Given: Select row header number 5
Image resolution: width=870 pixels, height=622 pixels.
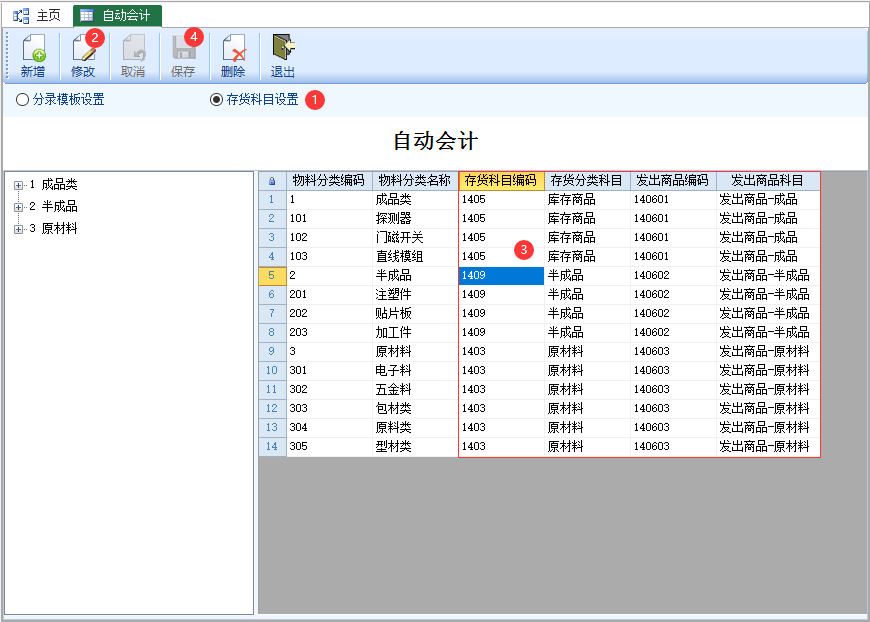Looking at the screenshot, I should pos(272,276).
